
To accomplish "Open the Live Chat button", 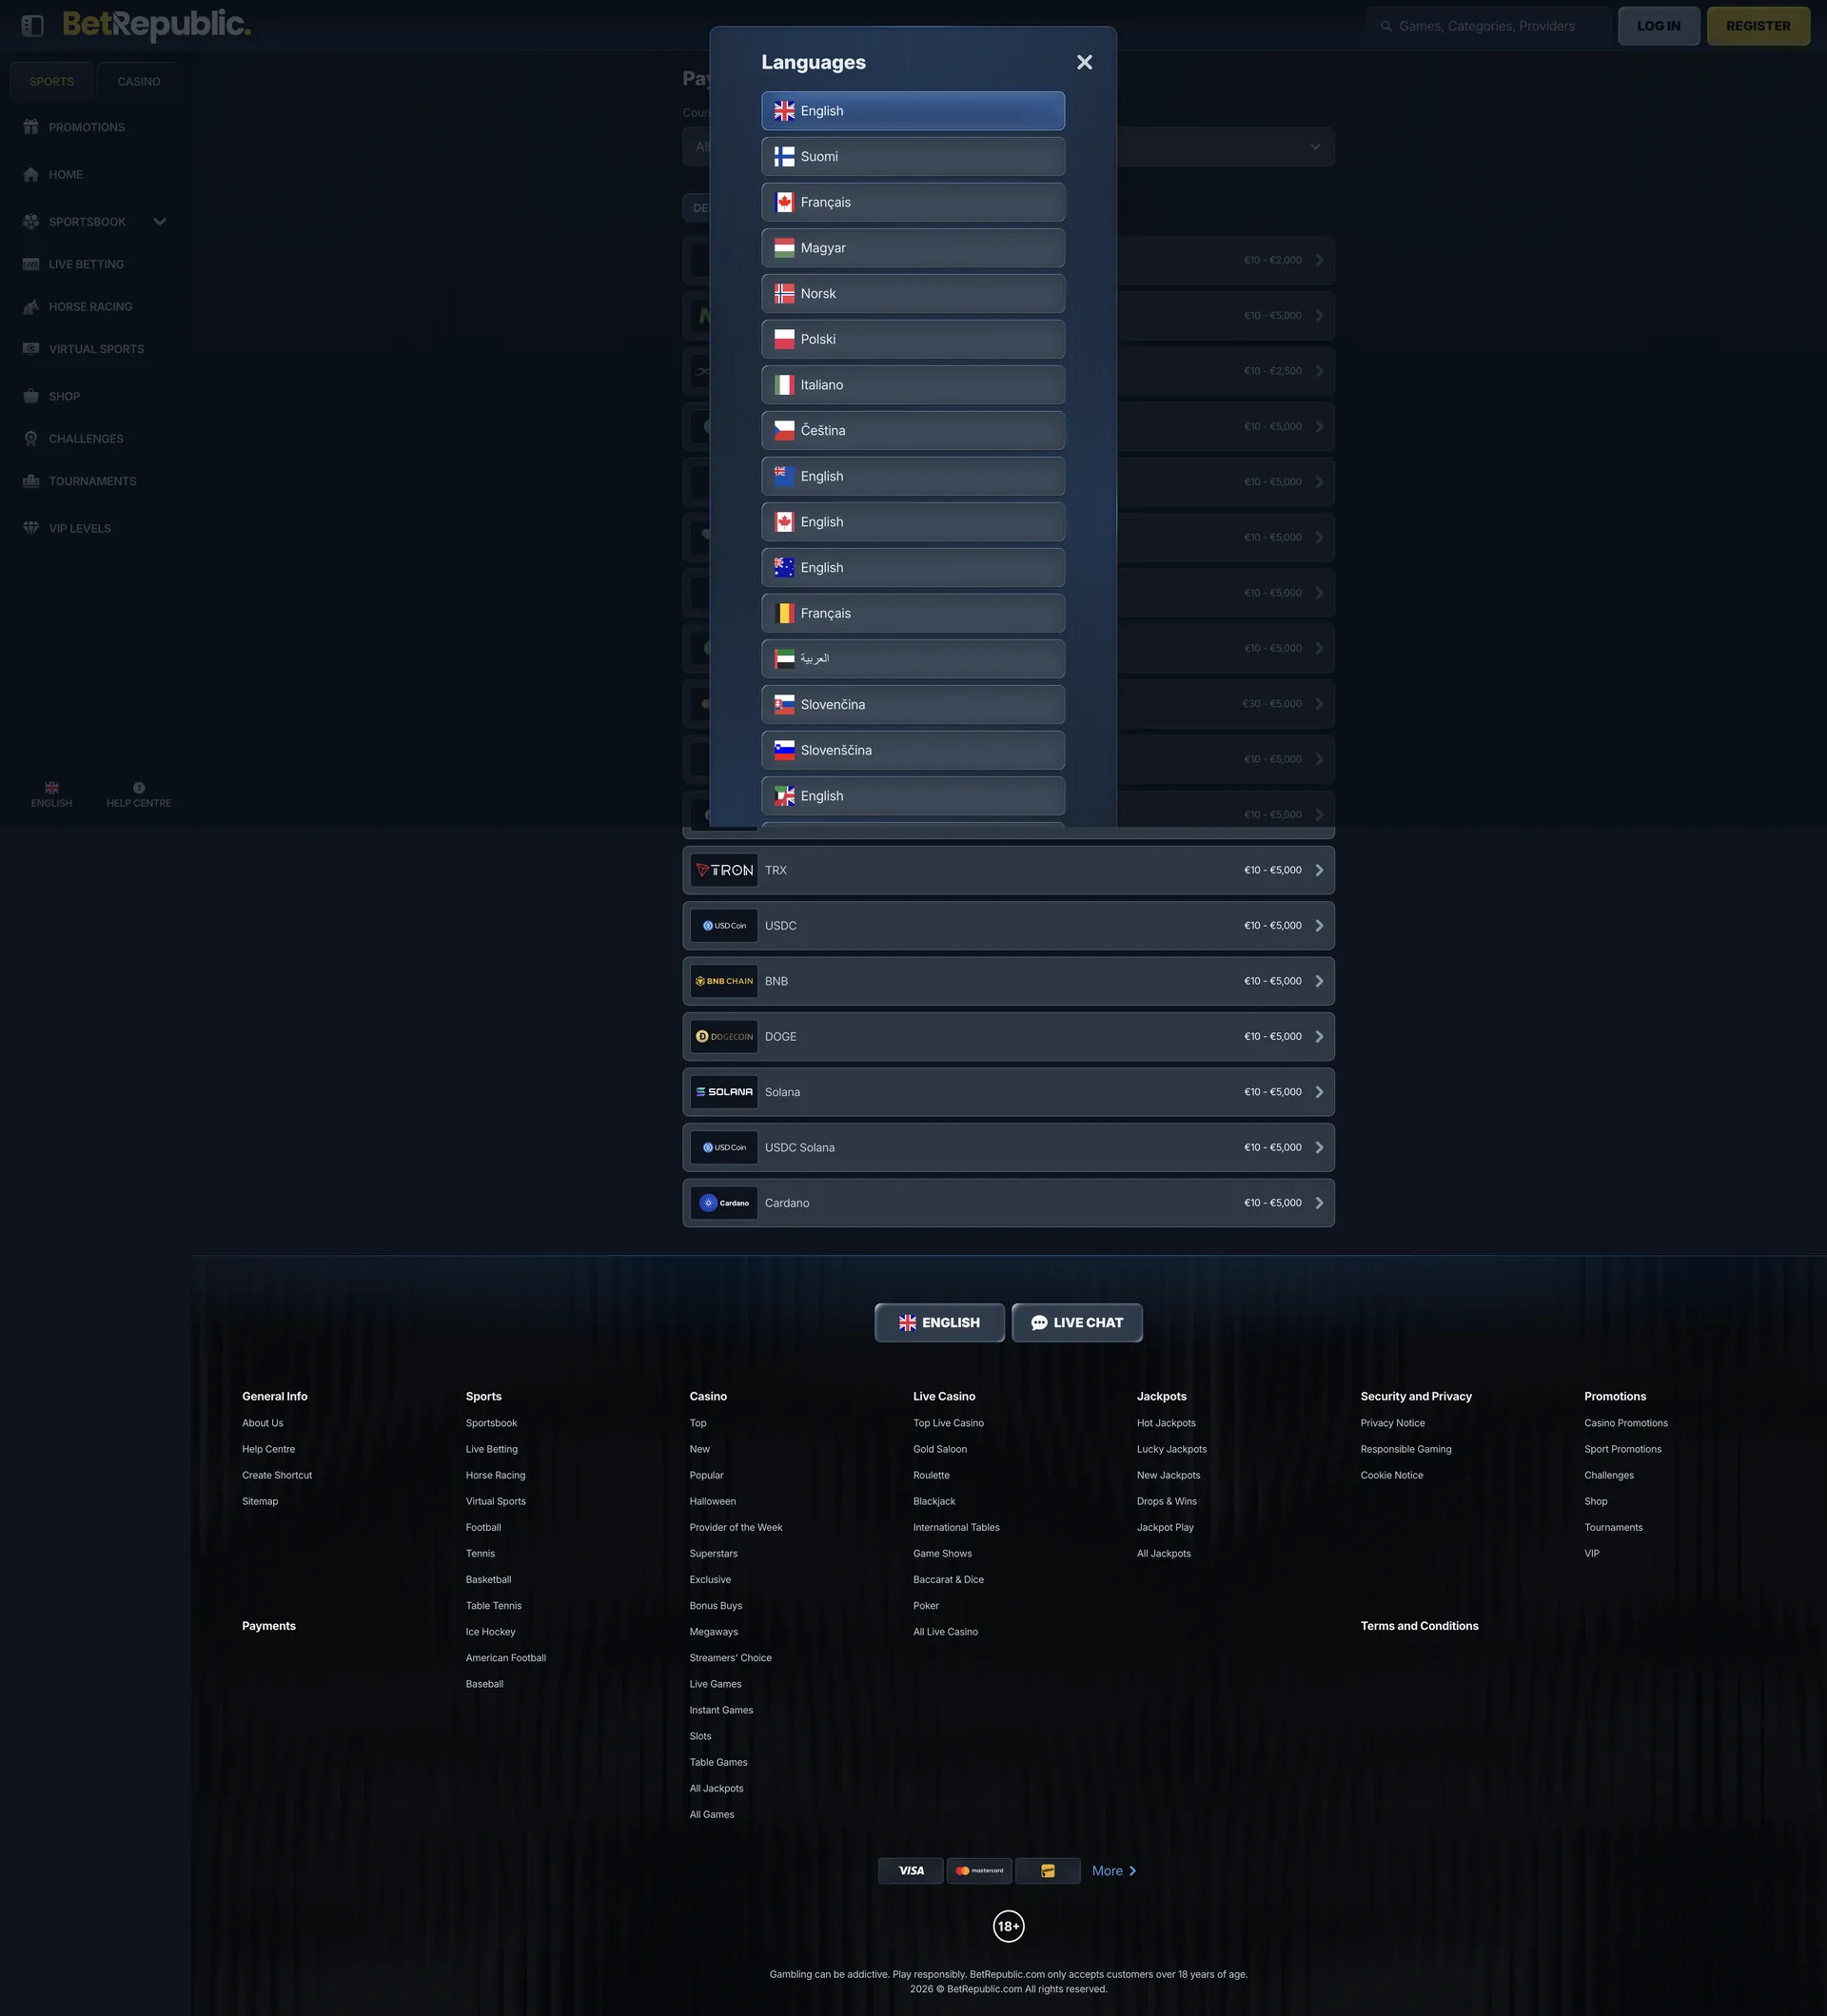I will (1076, 1323).
